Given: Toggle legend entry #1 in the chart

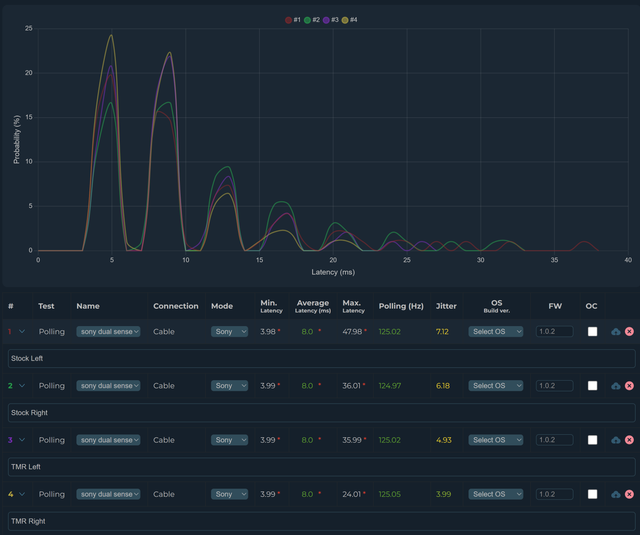Looking at the screenshot, I should tap(293, 20).
